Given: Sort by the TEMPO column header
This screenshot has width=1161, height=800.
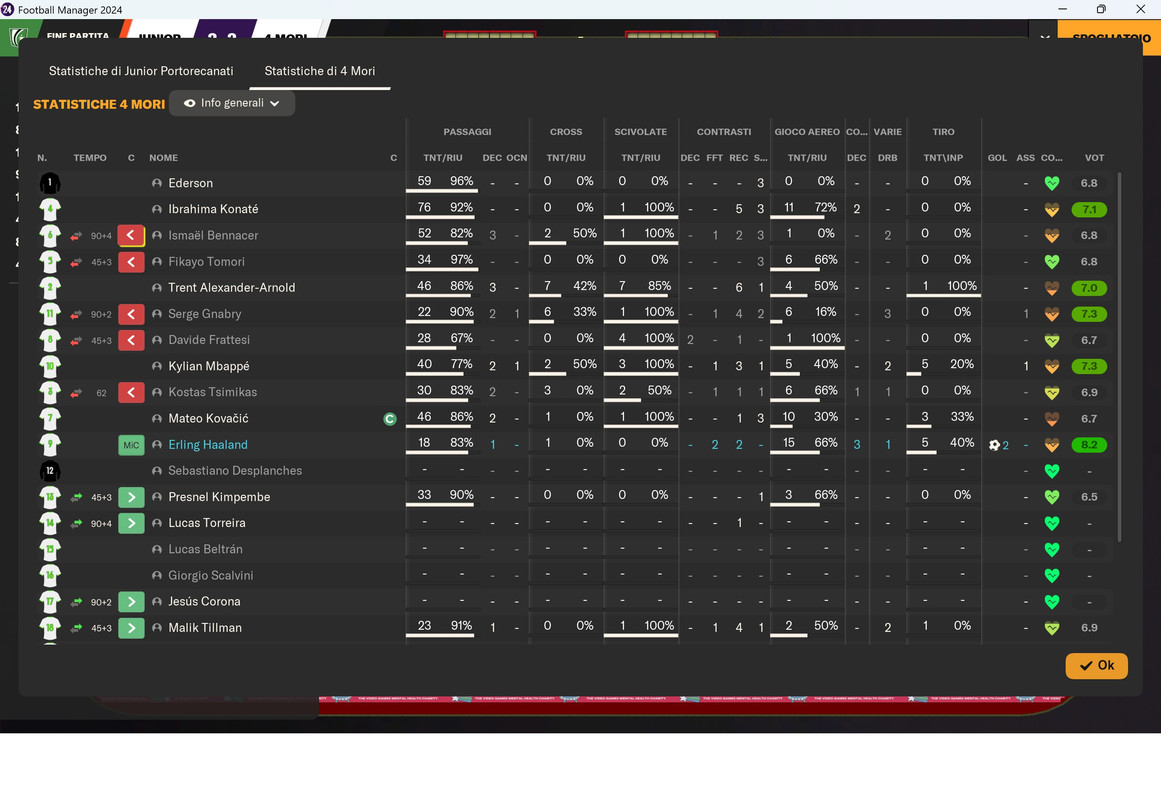Looking at the screenshot, I should (x=90, y=158).
